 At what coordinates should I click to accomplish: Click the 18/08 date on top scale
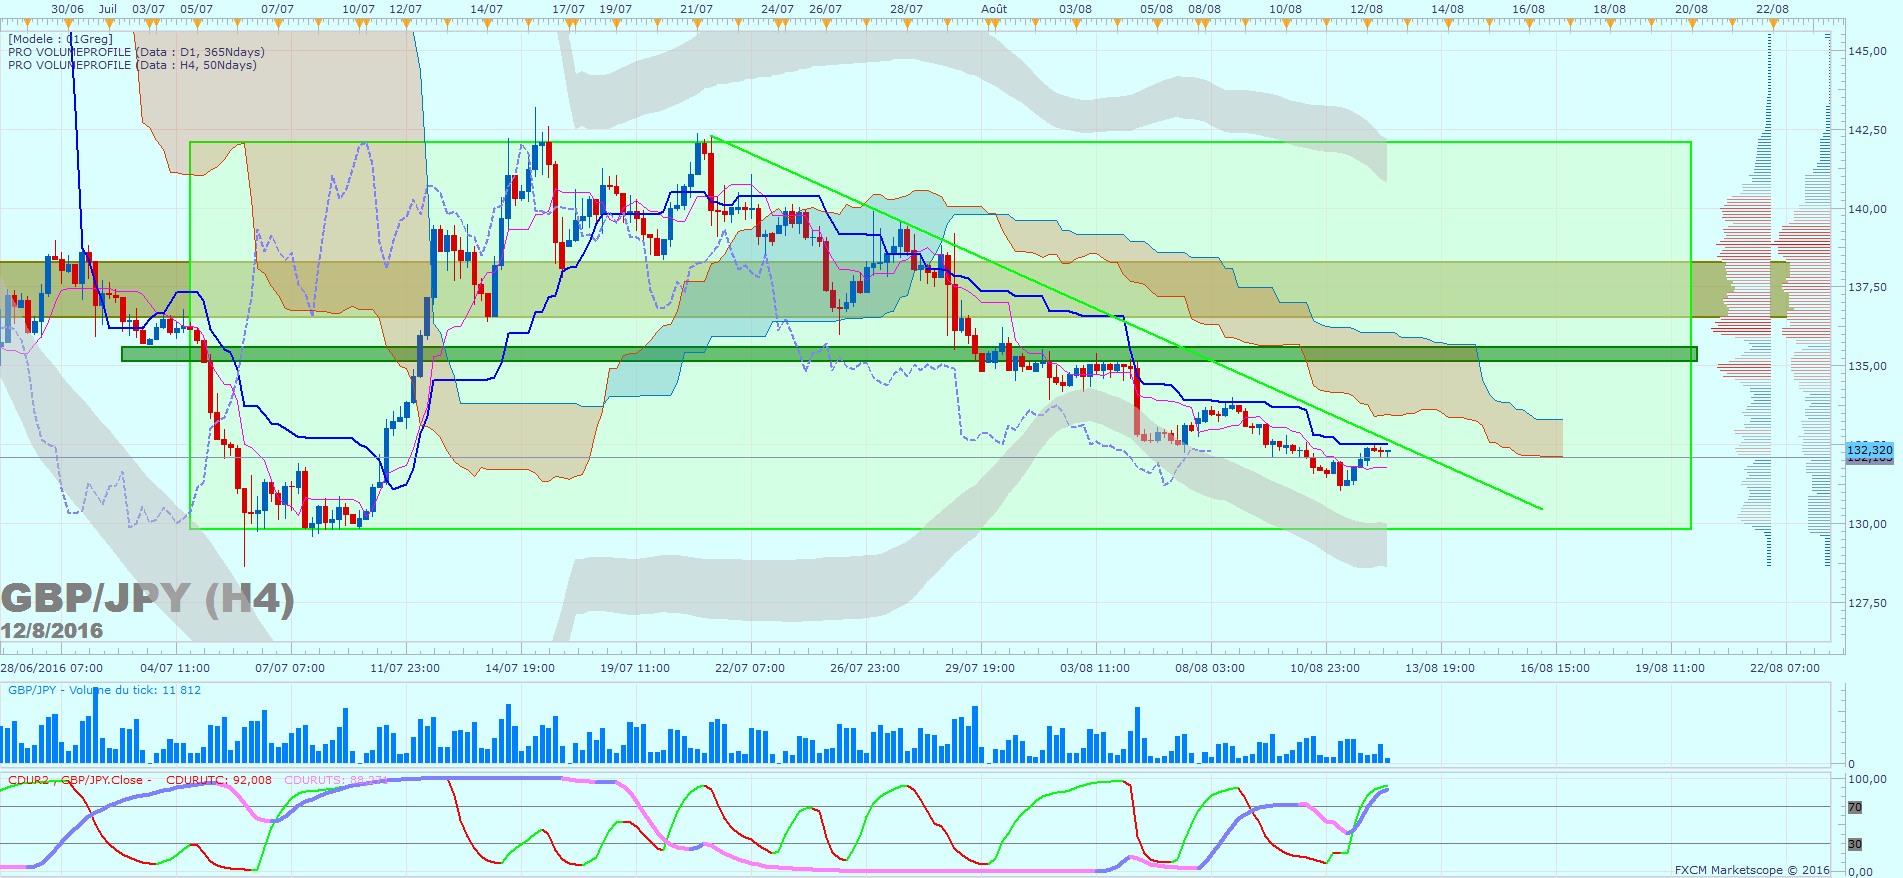[x=1609, y=9]
